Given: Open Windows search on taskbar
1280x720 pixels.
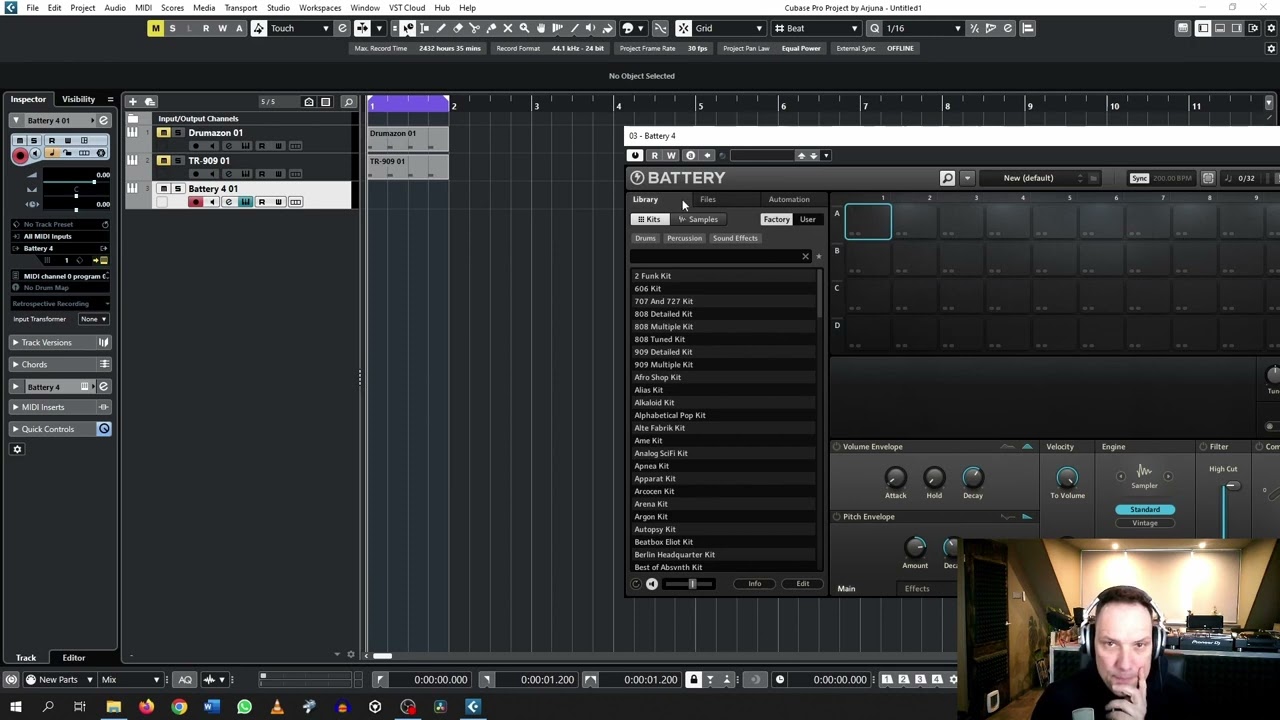Looking at the screenshot, I should pyautogui.click(x=47, y=707).
